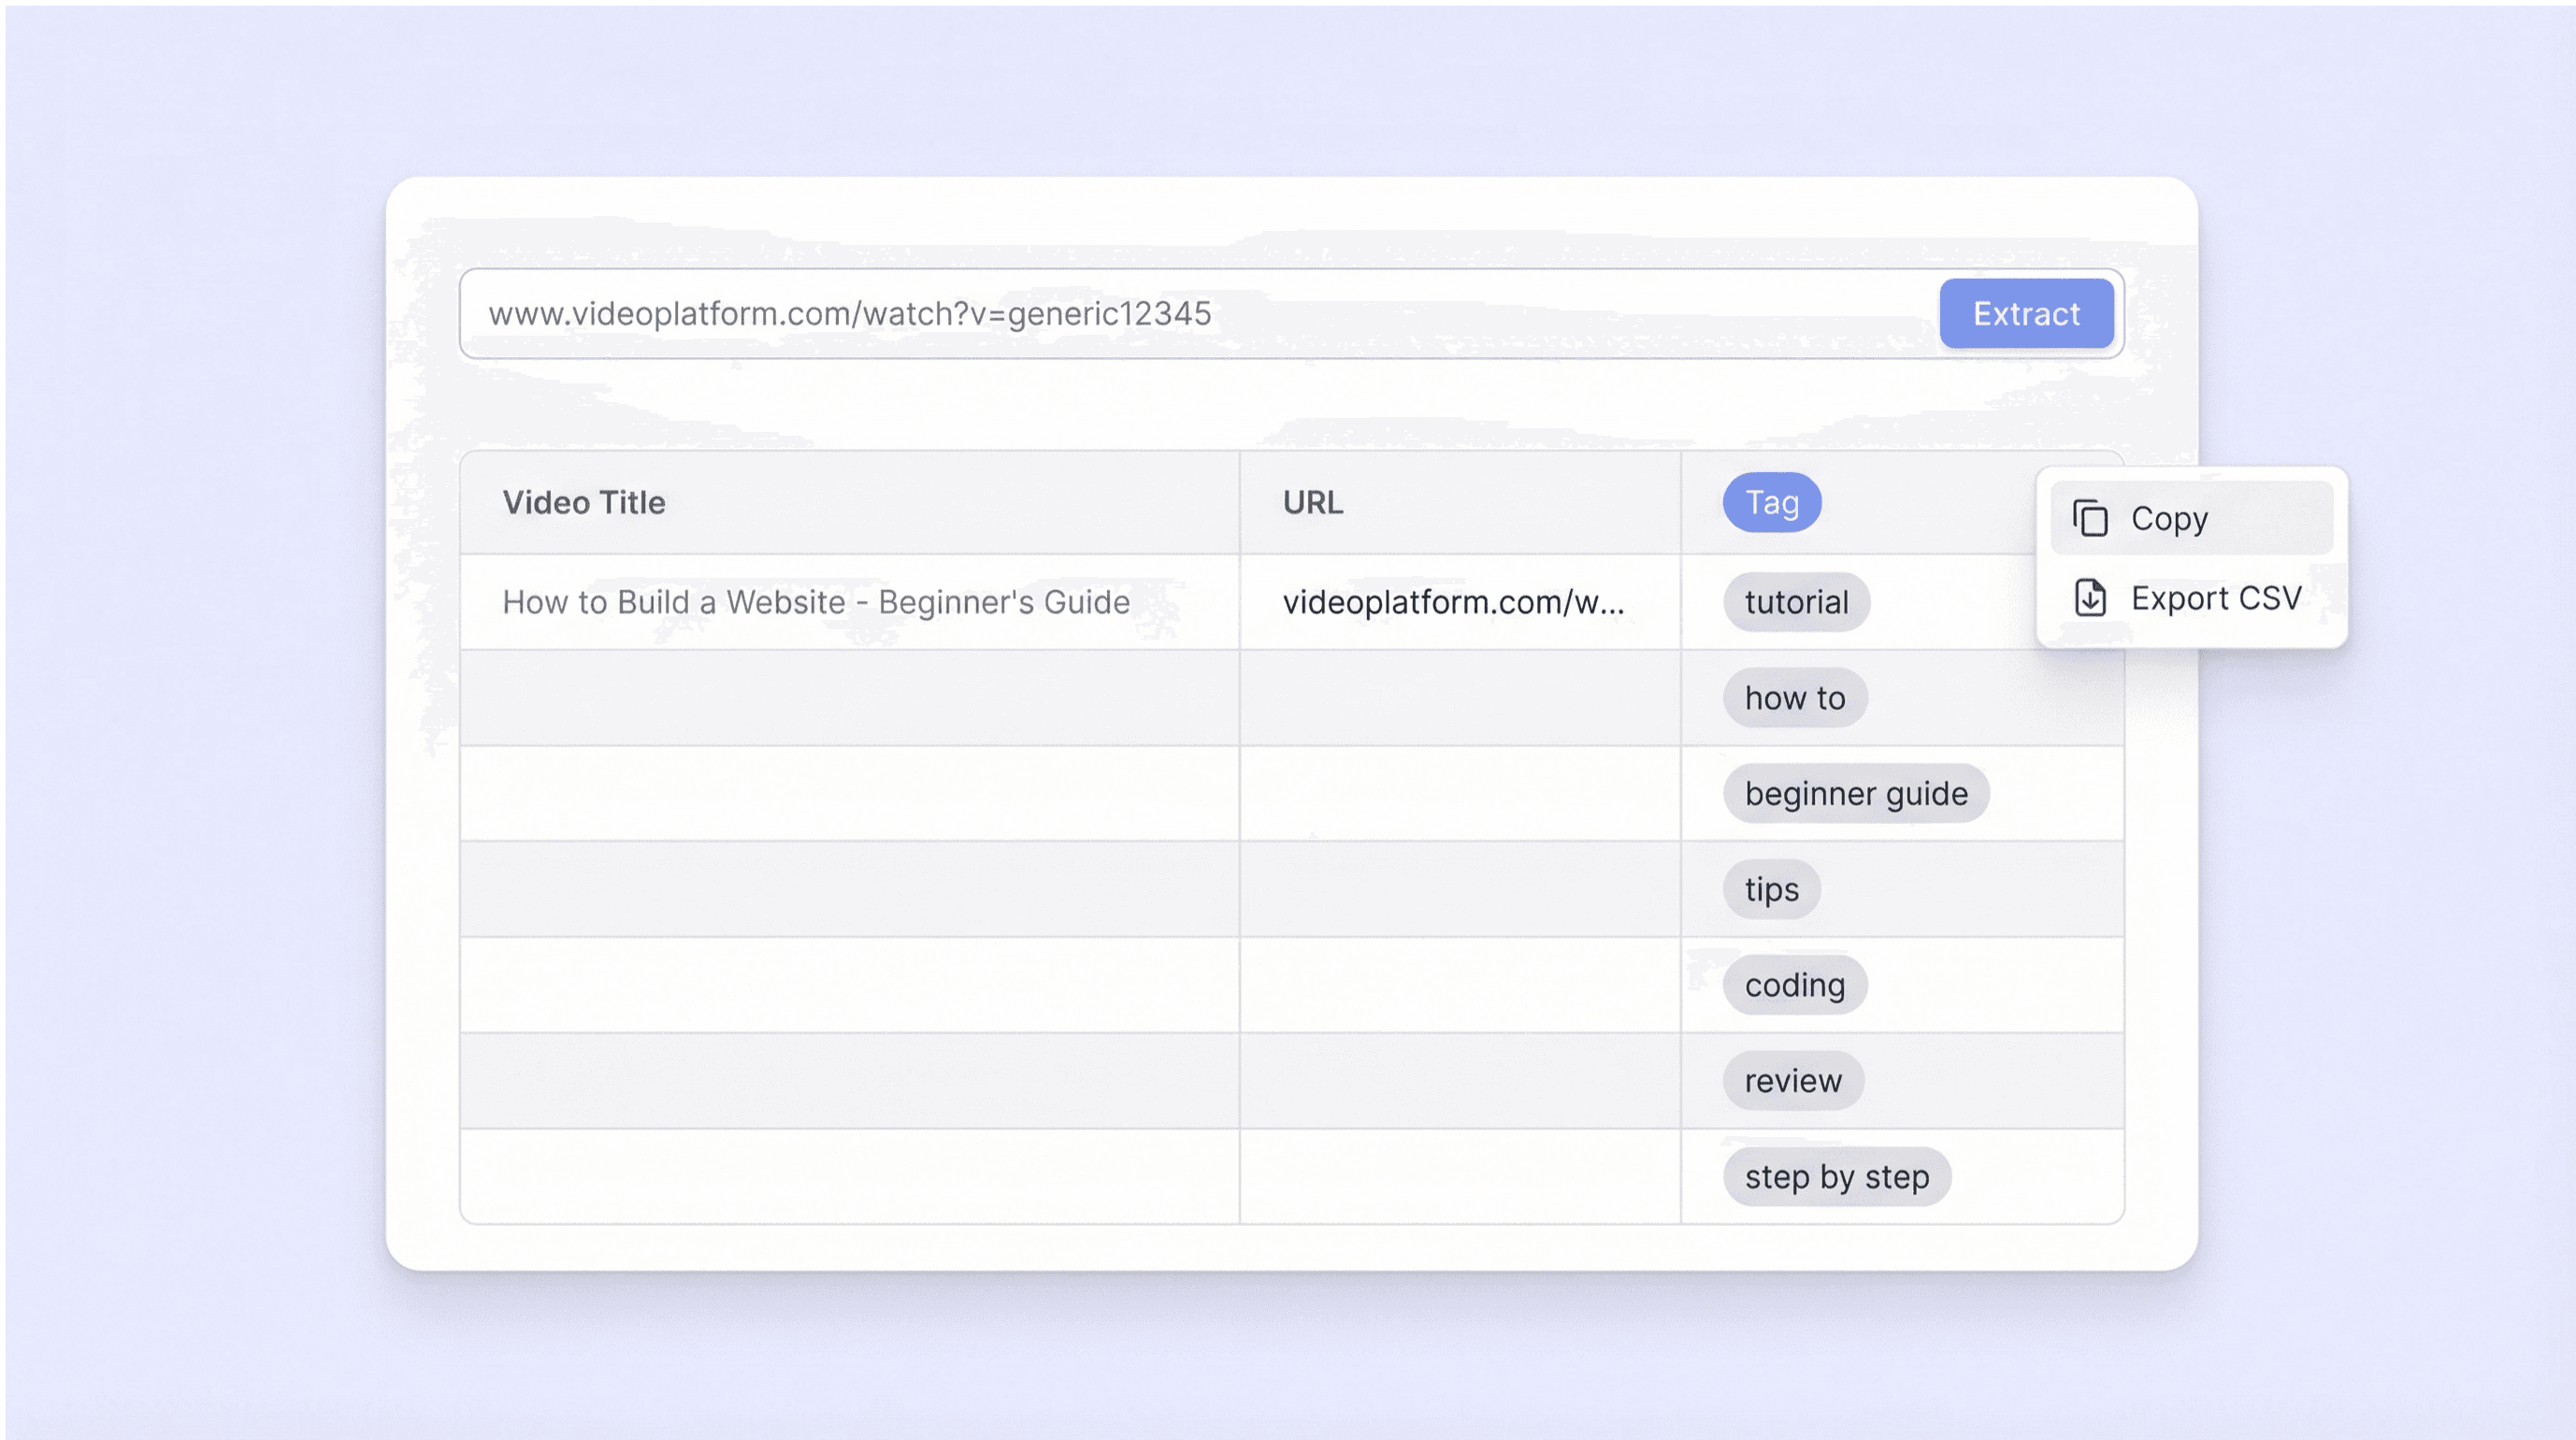Viewport: 2576px width, 1440px height.
Task: Click the Extract button
Action: [2026, 314]
